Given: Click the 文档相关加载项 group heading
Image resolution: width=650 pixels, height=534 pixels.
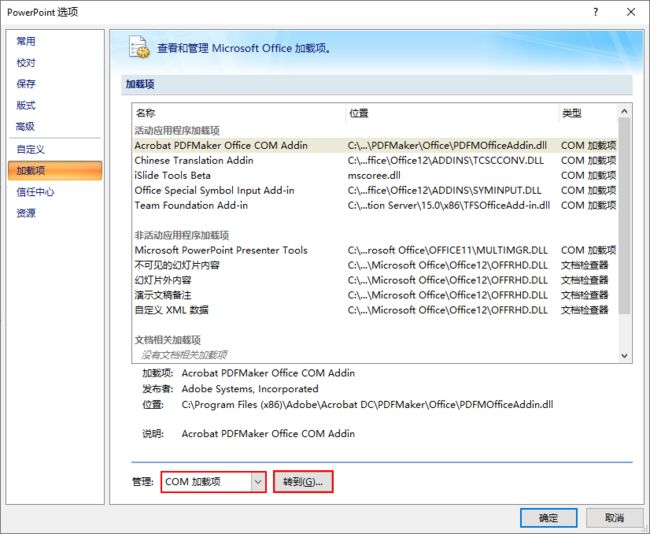Looking at the screenshot, I should coord(167,340).
